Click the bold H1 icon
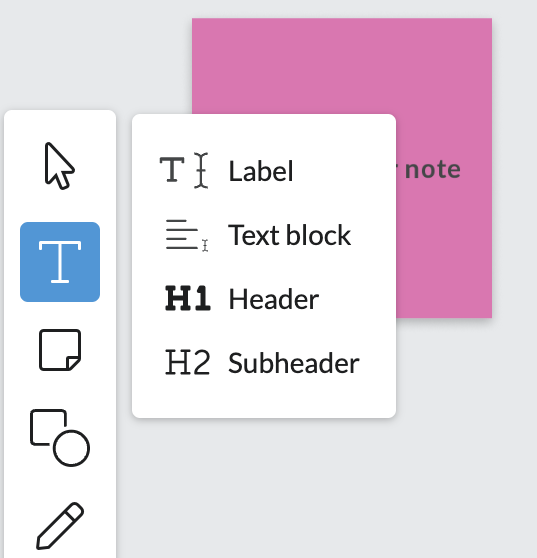The image size is (537, 558). (x=188, y=299)
